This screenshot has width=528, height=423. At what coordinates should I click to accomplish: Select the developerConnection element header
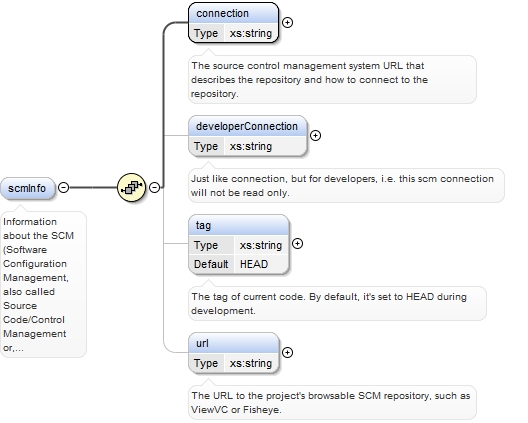248,127
